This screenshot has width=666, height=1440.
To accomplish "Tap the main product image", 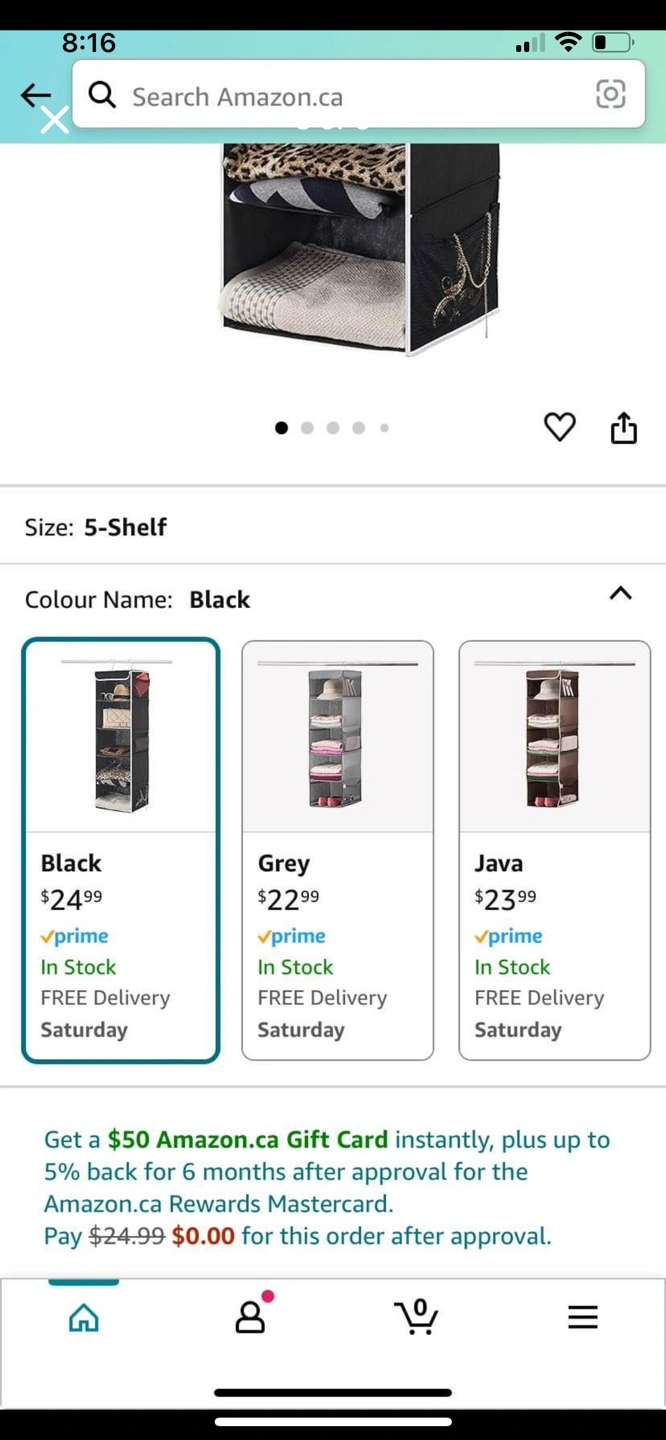I will tap(358, 250).
